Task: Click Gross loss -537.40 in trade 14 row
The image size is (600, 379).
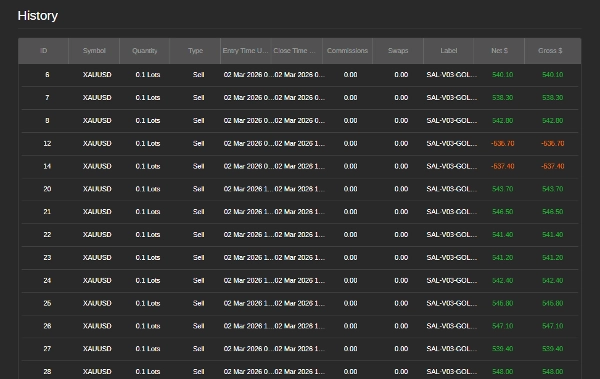Action: coord(553,166)
